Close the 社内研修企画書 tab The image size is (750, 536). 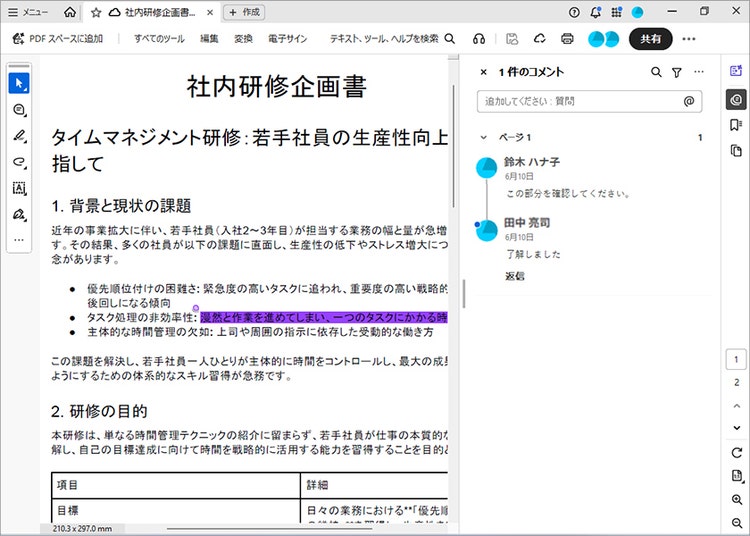click(210, 12)
